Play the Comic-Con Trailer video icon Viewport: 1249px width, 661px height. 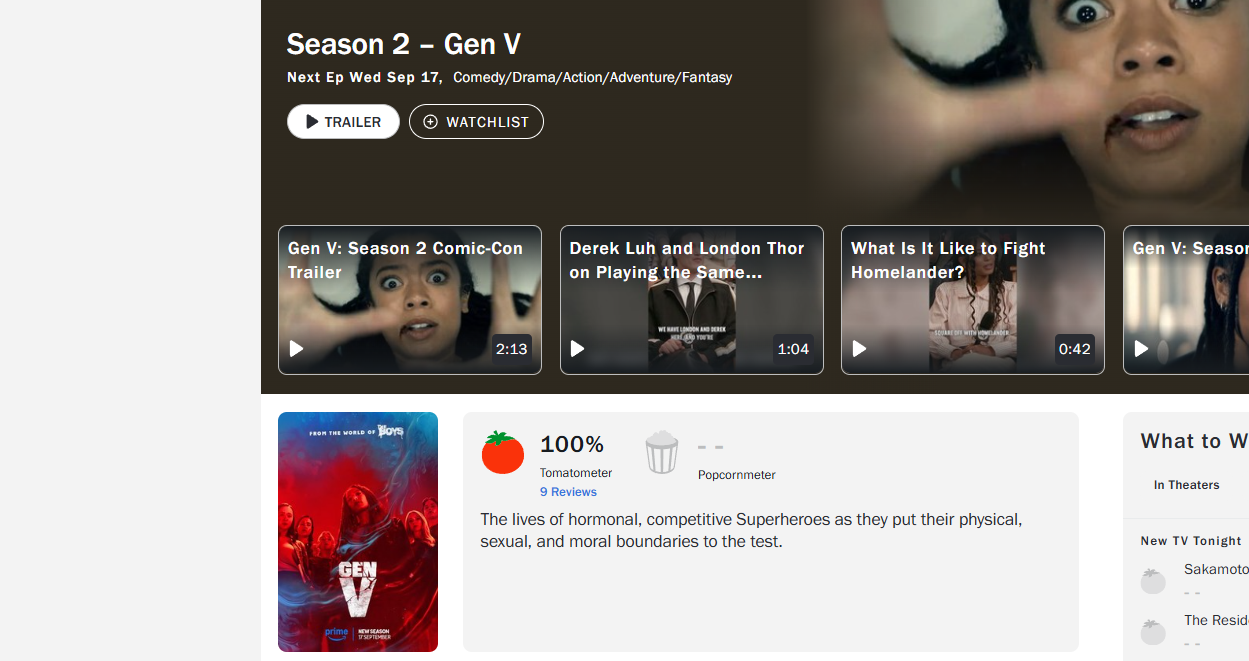(x=297, y=349)
